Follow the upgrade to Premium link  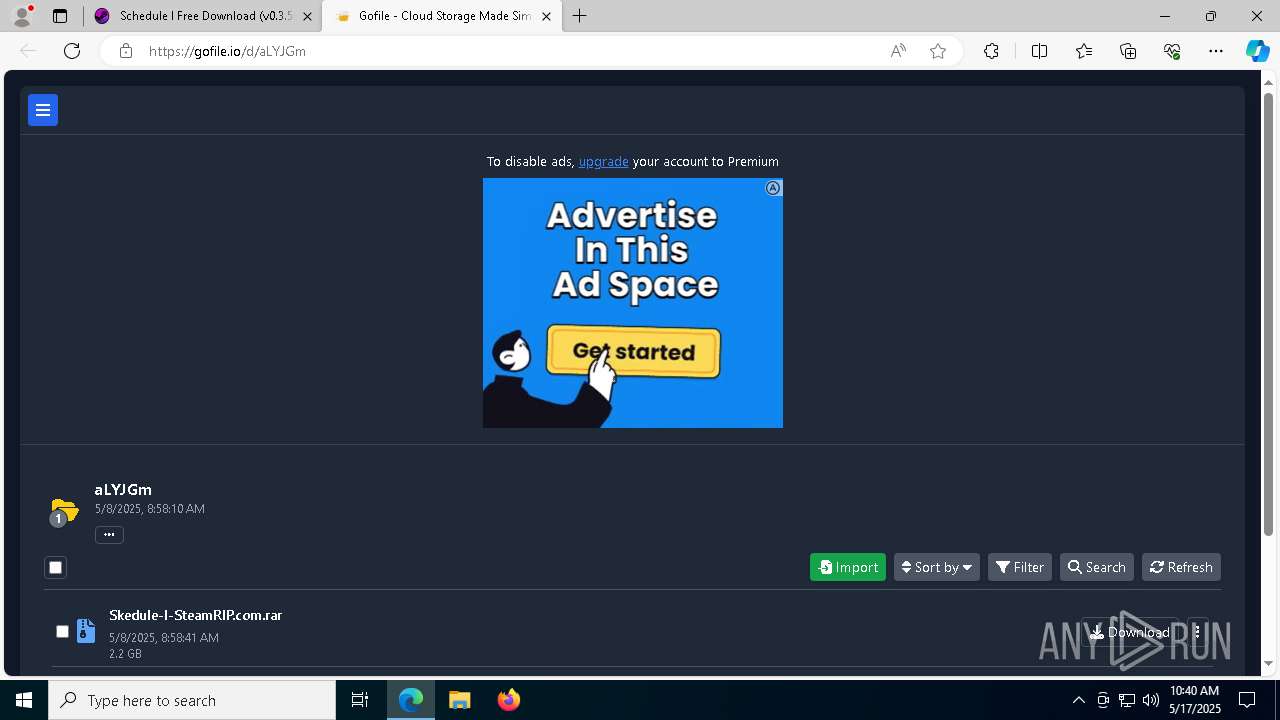point(604,161)
